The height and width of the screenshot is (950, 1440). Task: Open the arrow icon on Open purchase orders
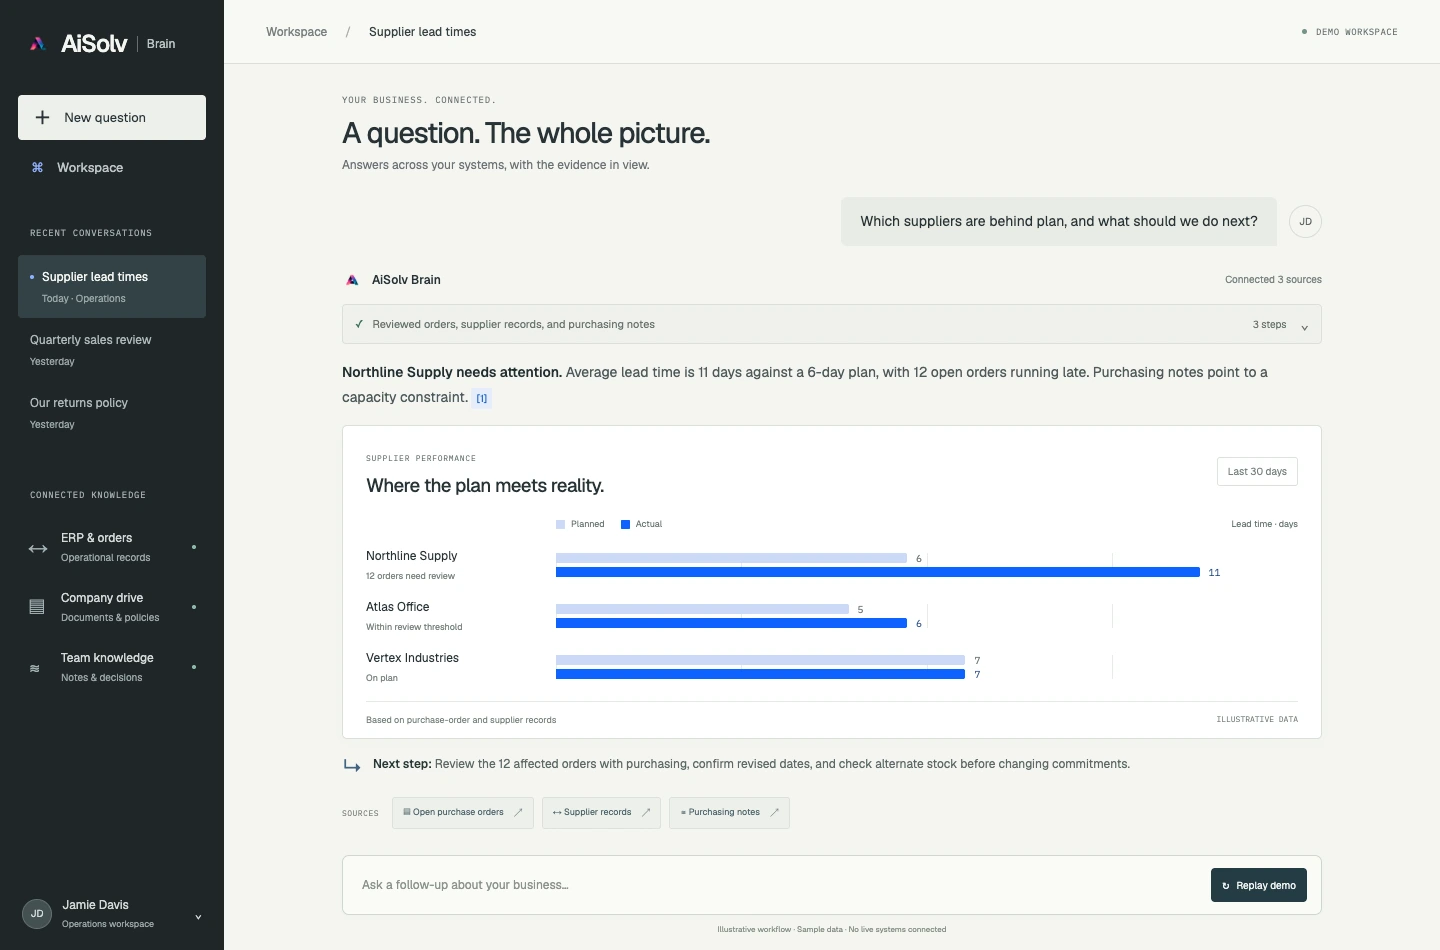pyautogui.click(x=518, y=812)
